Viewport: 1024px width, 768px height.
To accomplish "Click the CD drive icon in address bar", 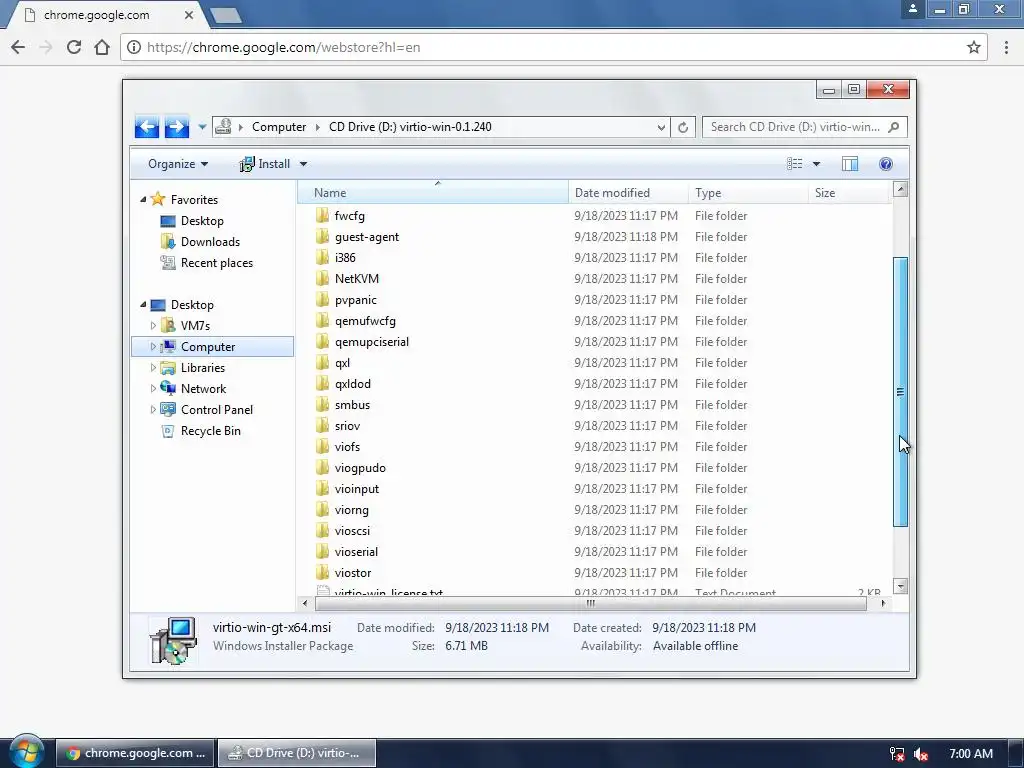I will (223, 126).
